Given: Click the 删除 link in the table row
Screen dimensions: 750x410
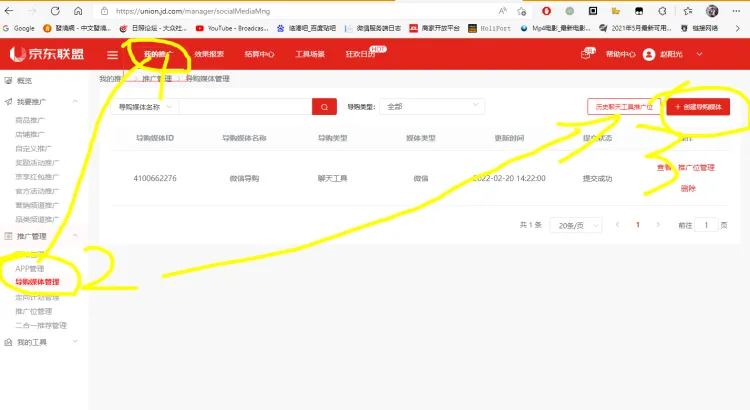Looking at the screenshot, I should (x=687, y=188).
